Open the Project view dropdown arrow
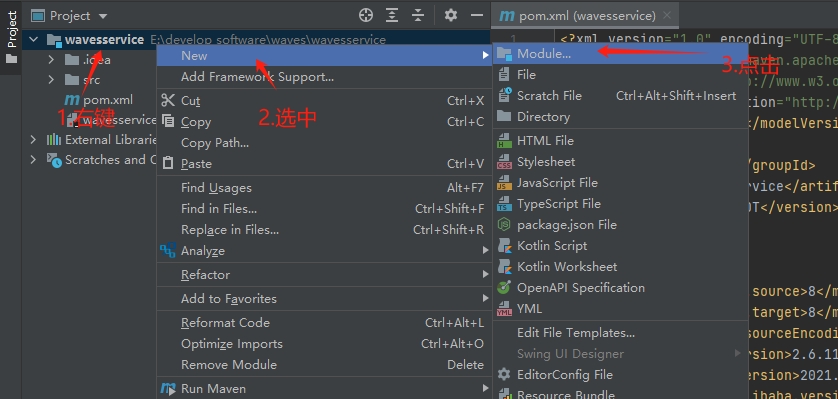 [103, 17]
